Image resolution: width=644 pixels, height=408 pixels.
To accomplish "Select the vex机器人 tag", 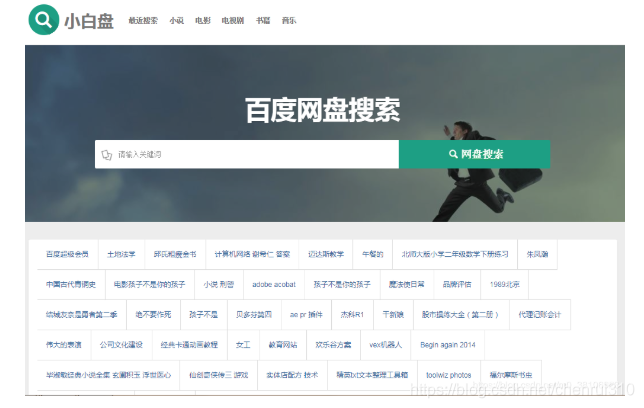I will pos(385,345).
